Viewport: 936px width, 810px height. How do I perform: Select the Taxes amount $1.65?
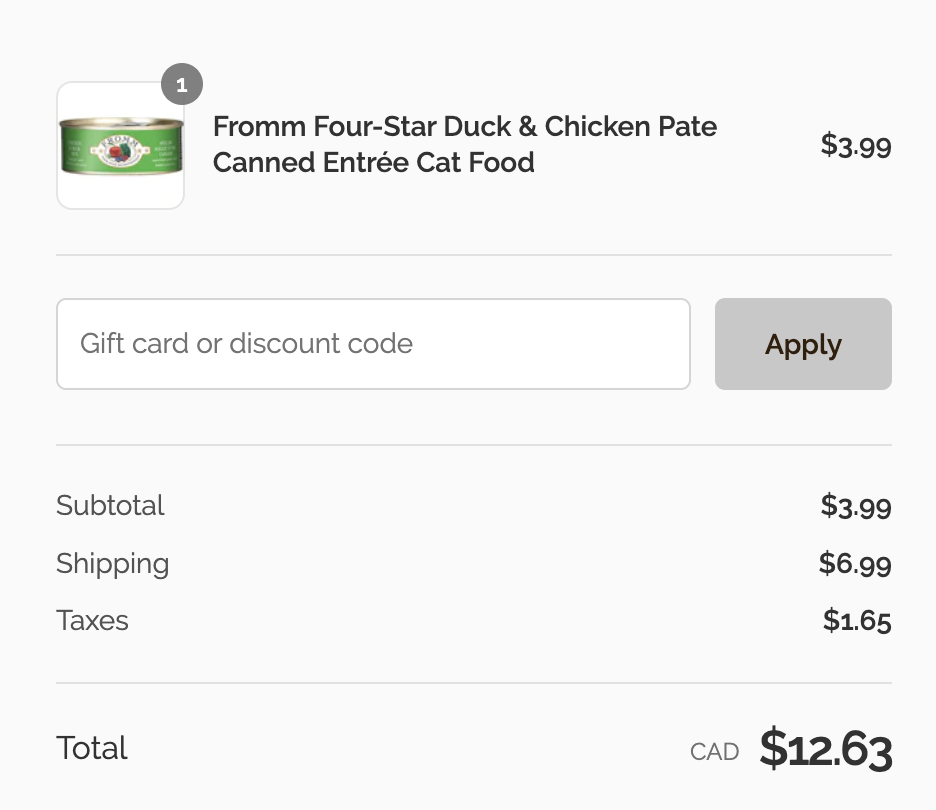(x=857, y=621)
